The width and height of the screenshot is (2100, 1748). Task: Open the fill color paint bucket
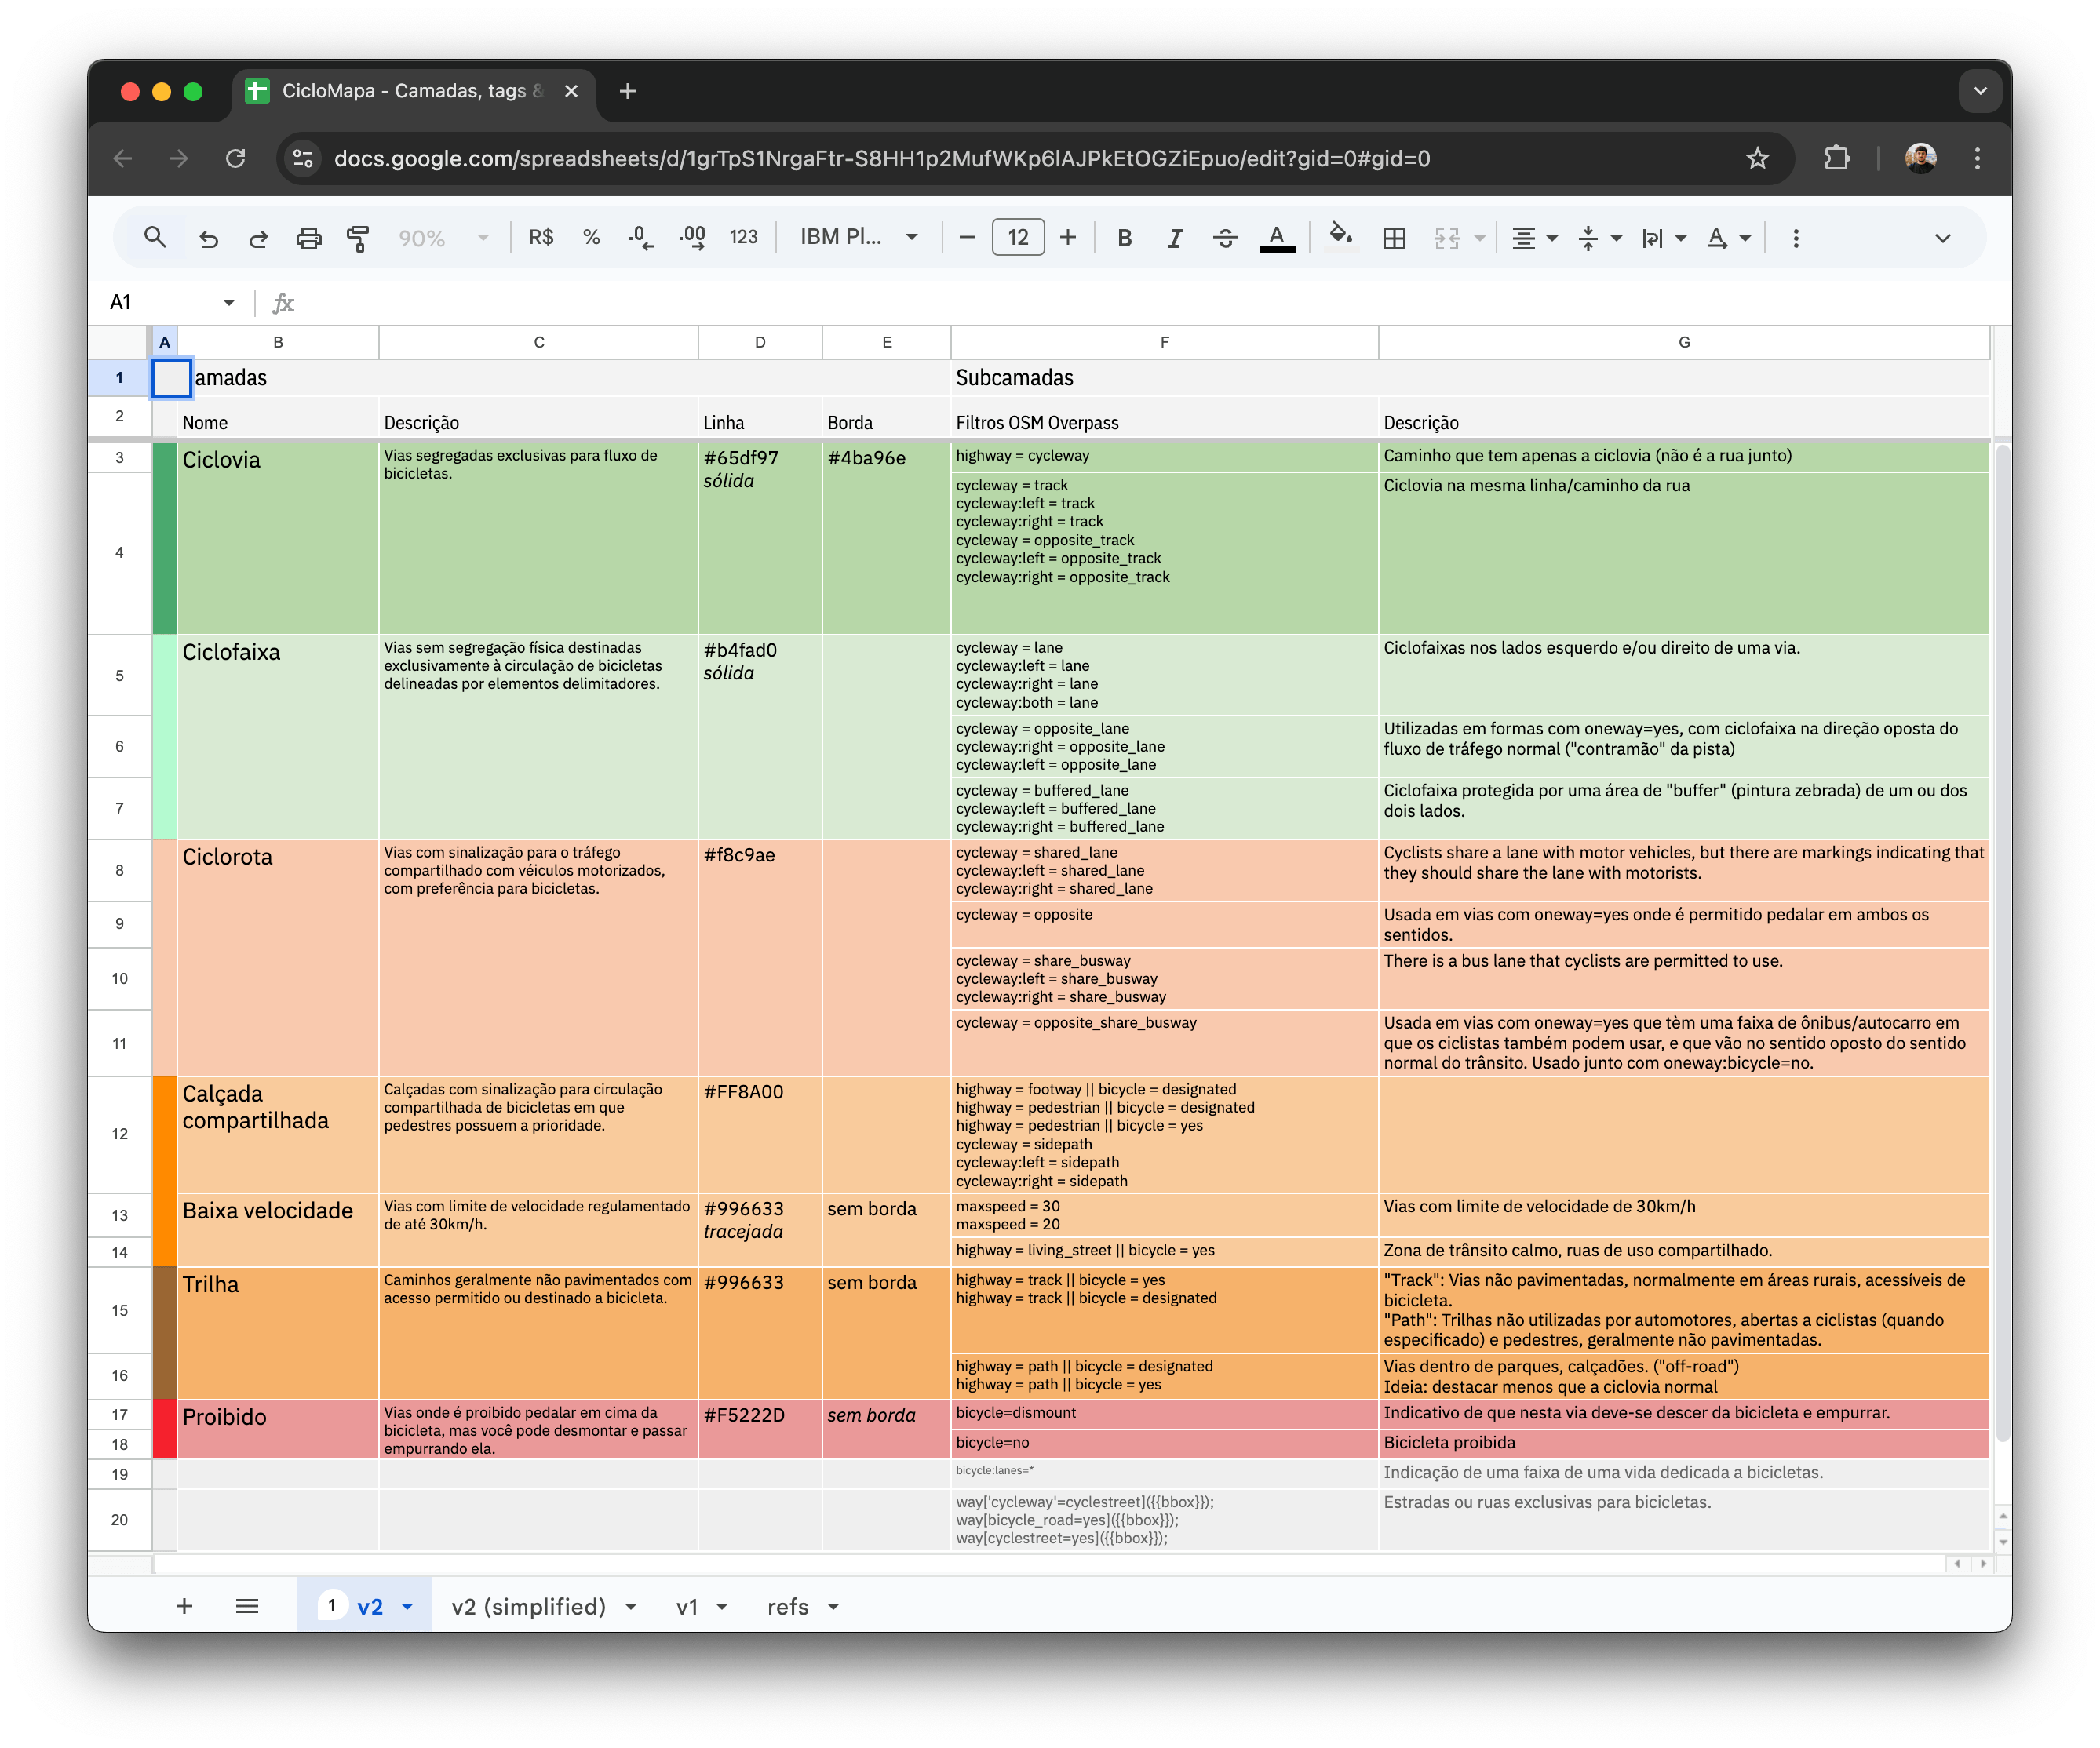coord(1340,236)
